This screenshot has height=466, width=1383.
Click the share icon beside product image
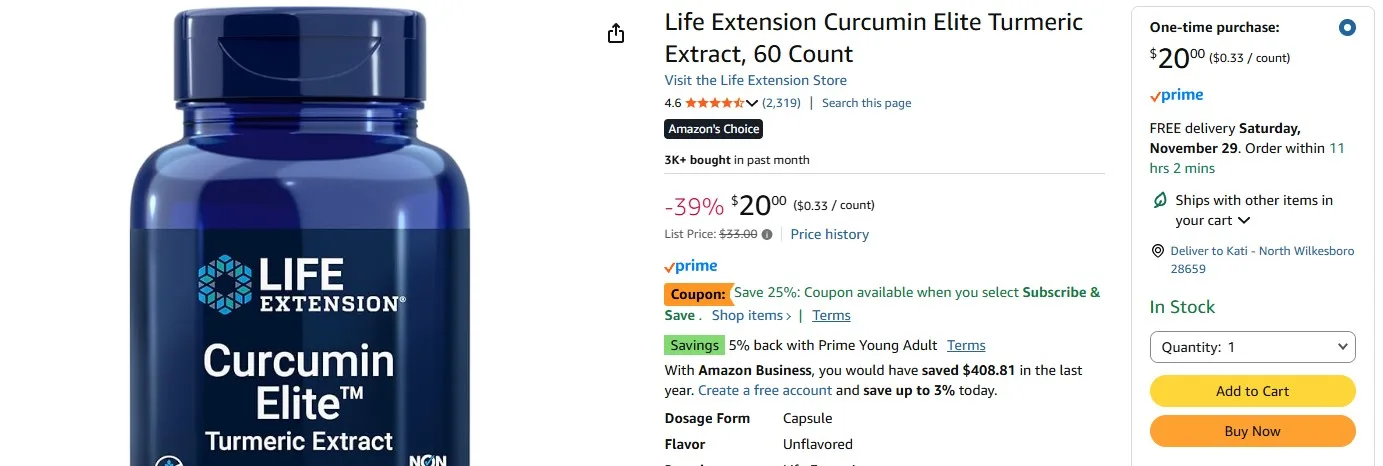pyautogui.click(x=616, y=34)
